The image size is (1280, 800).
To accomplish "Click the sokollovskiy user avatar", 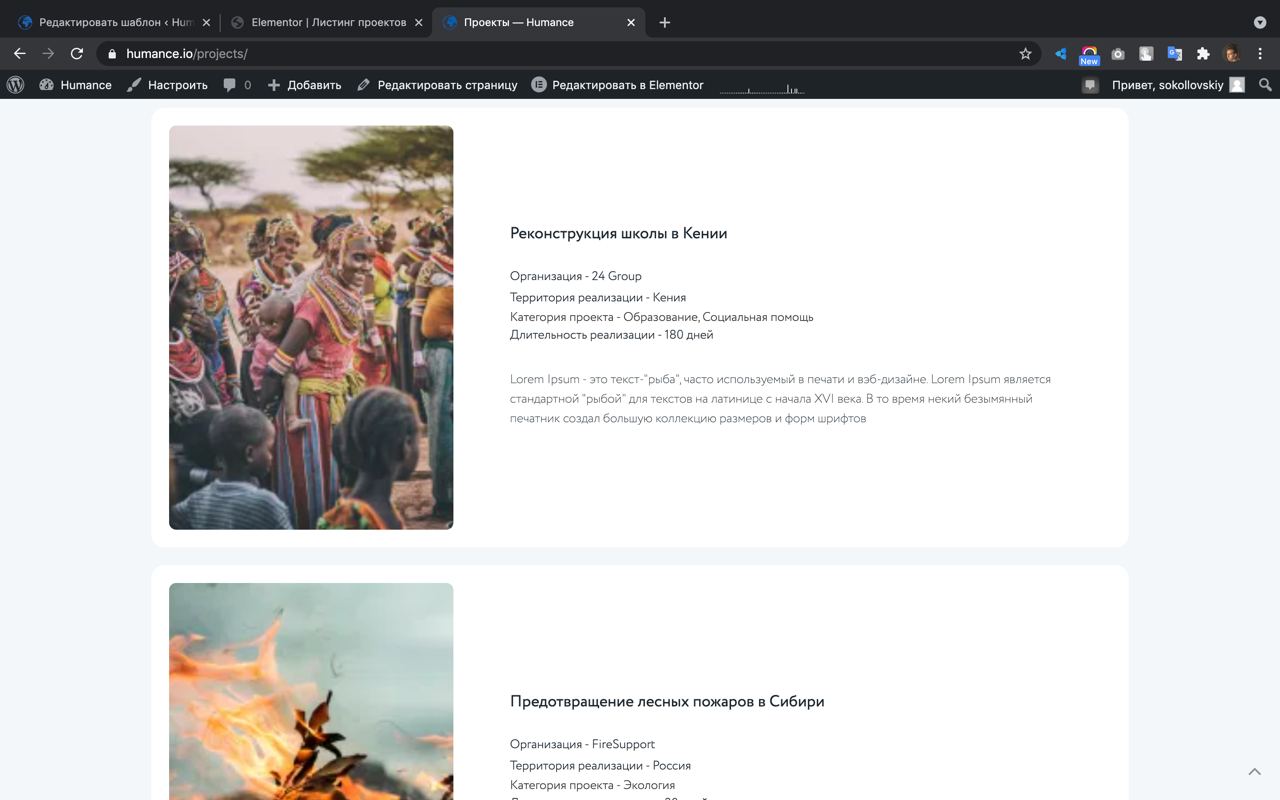I will coord(1237,85).
